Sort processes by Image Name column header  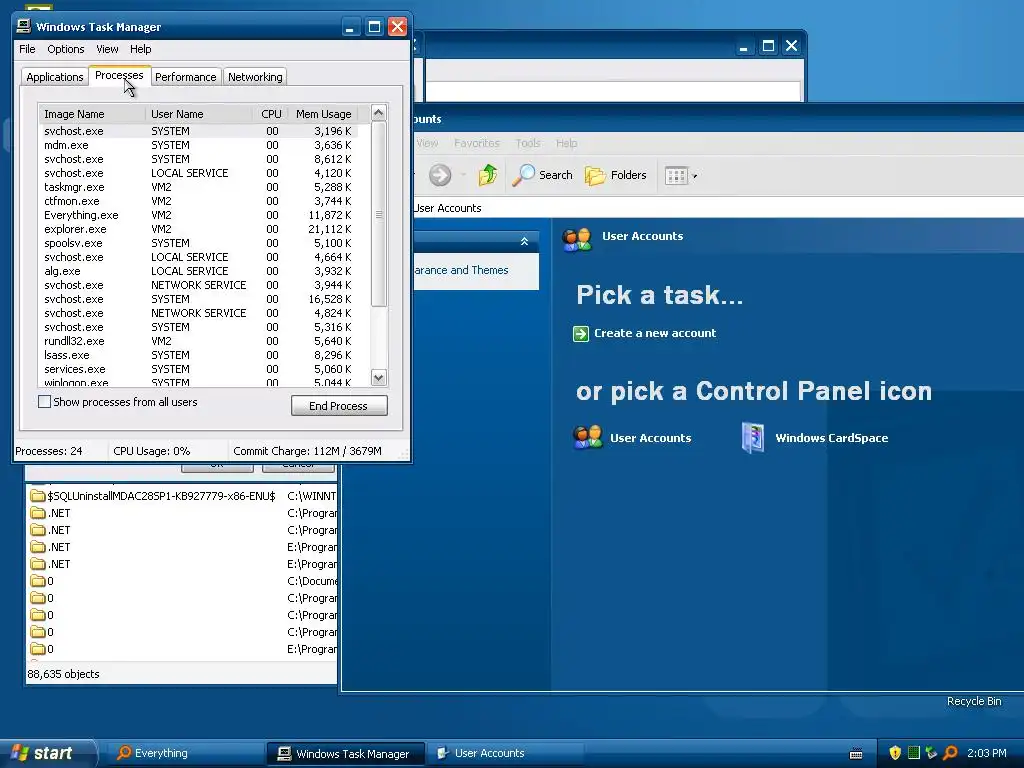click(92, 114)
